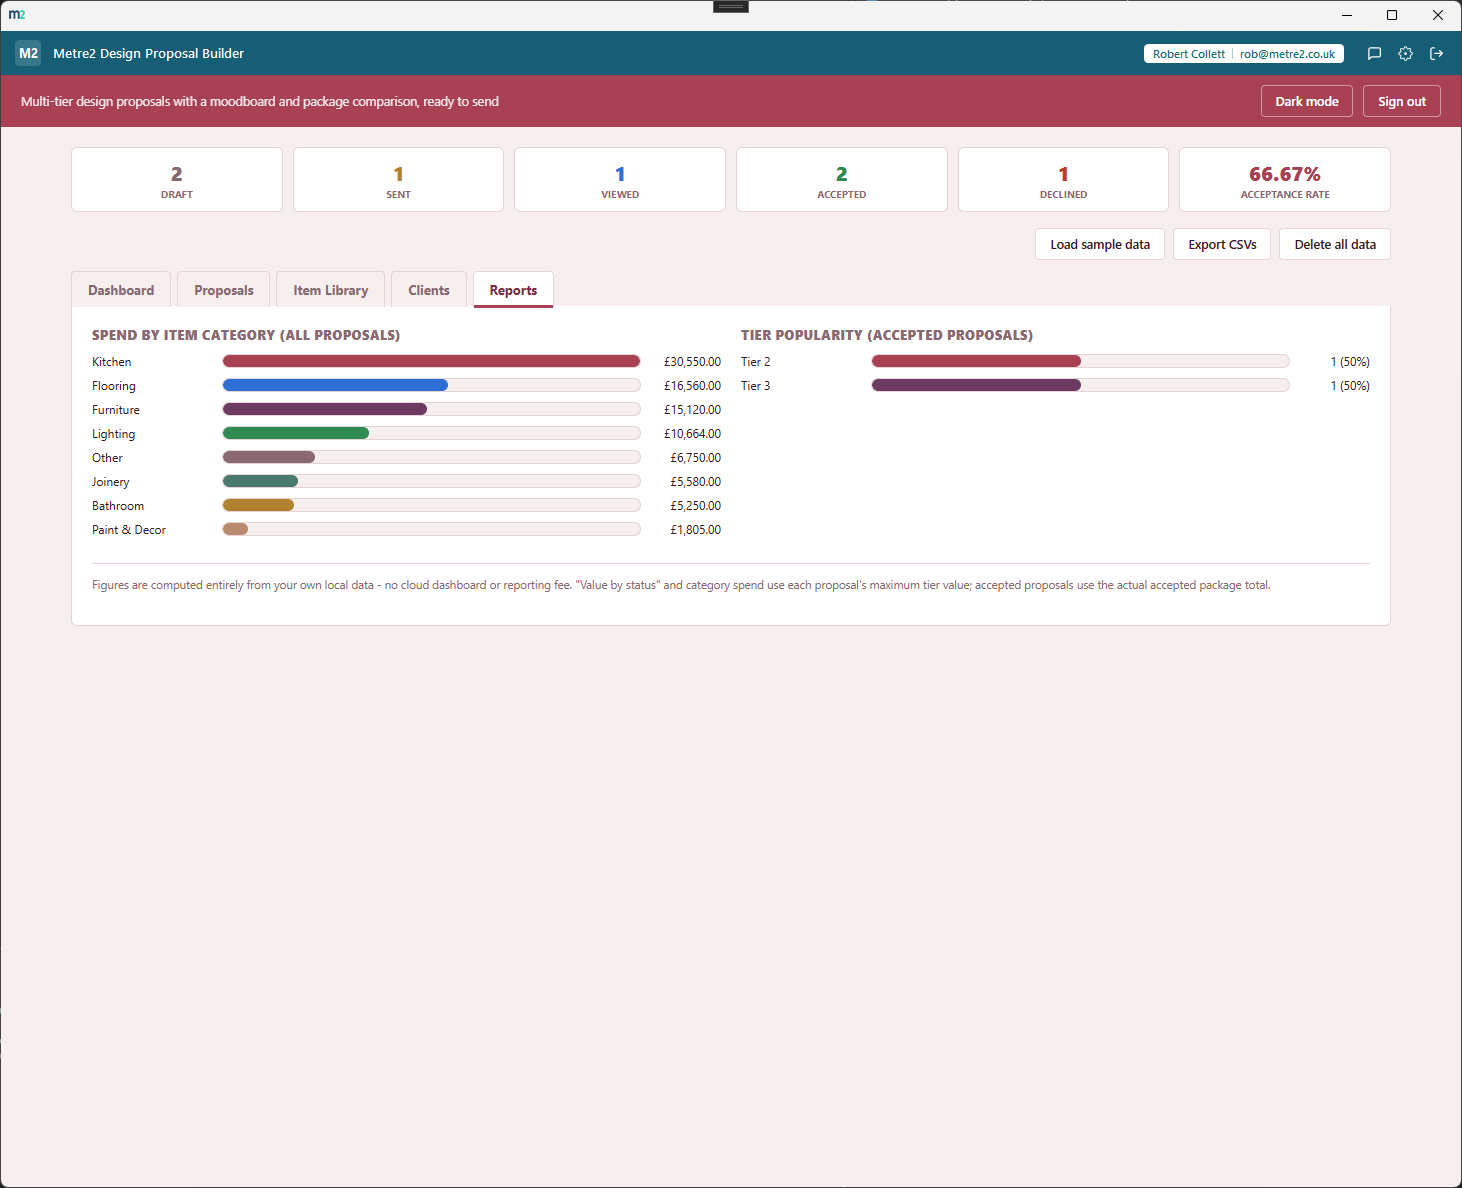The height and width of the screenshot is (1188, 1462).
Task: Click the £10,664.00 Lighting value
Action: (692, 434)
